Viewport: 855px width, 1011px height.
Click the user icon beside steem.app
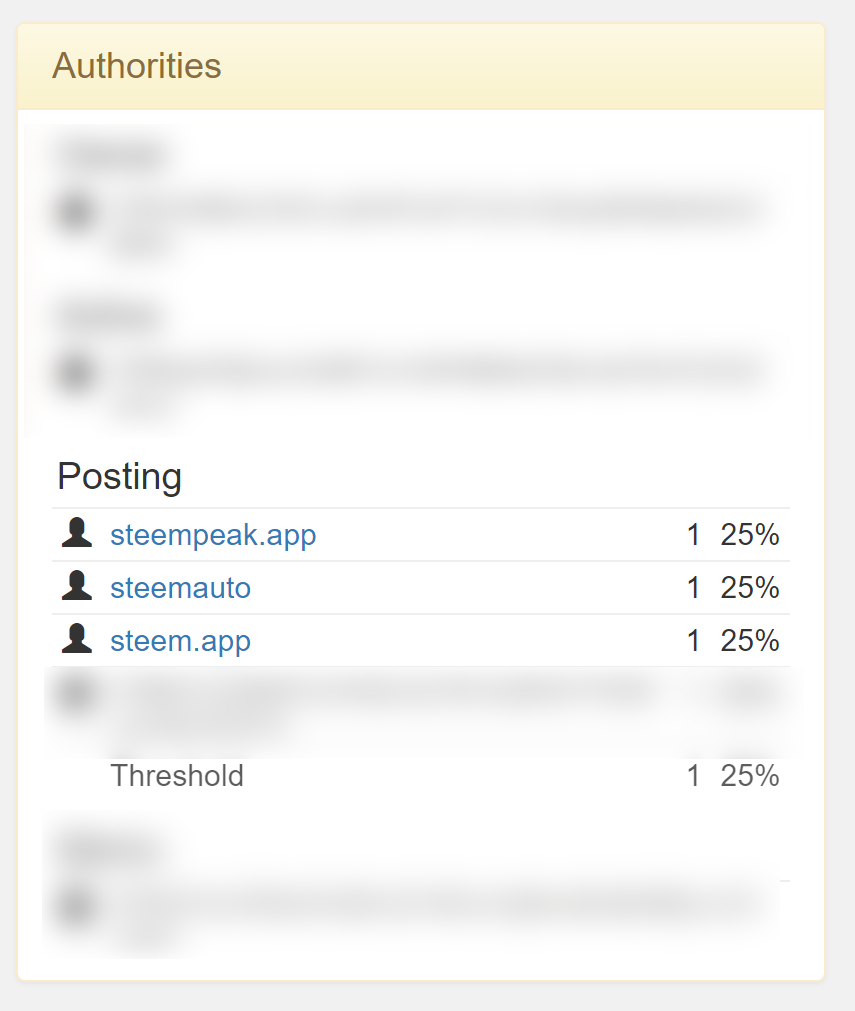(x=77, y=640)
